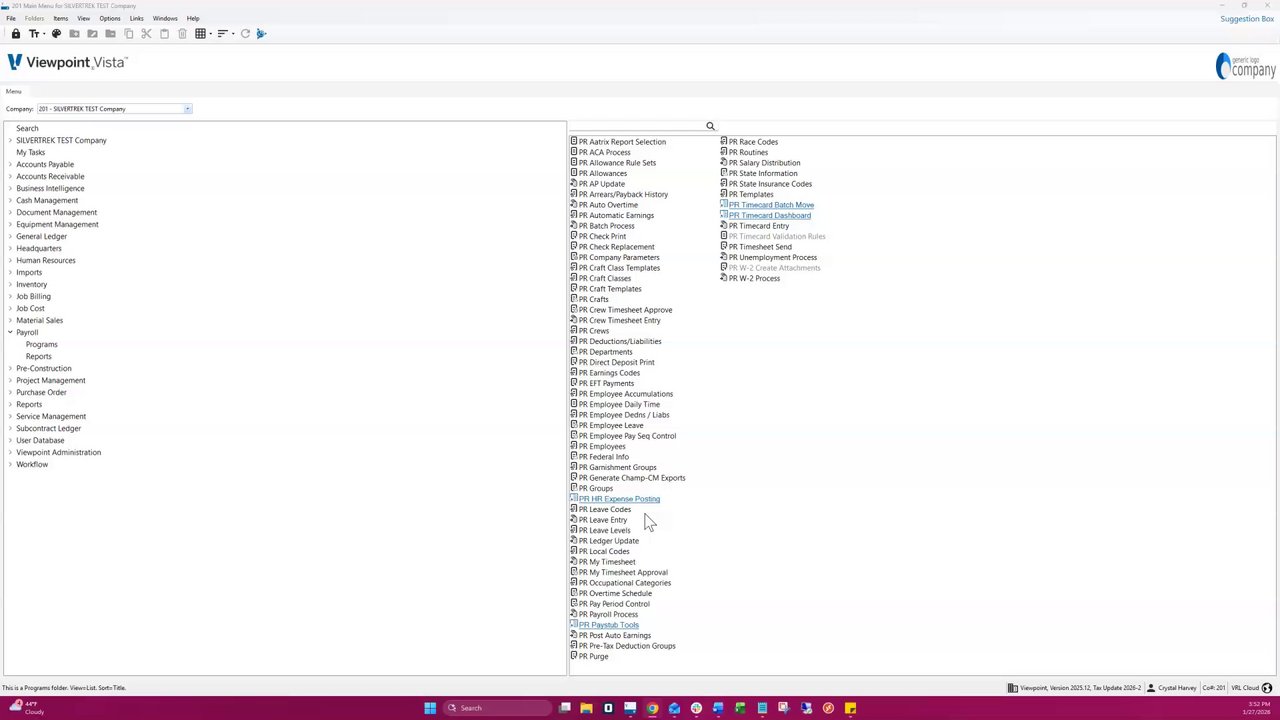Open the PR HR Expense Posting link
Viewport: 1280px width, 720px height.
pos(619,499)
